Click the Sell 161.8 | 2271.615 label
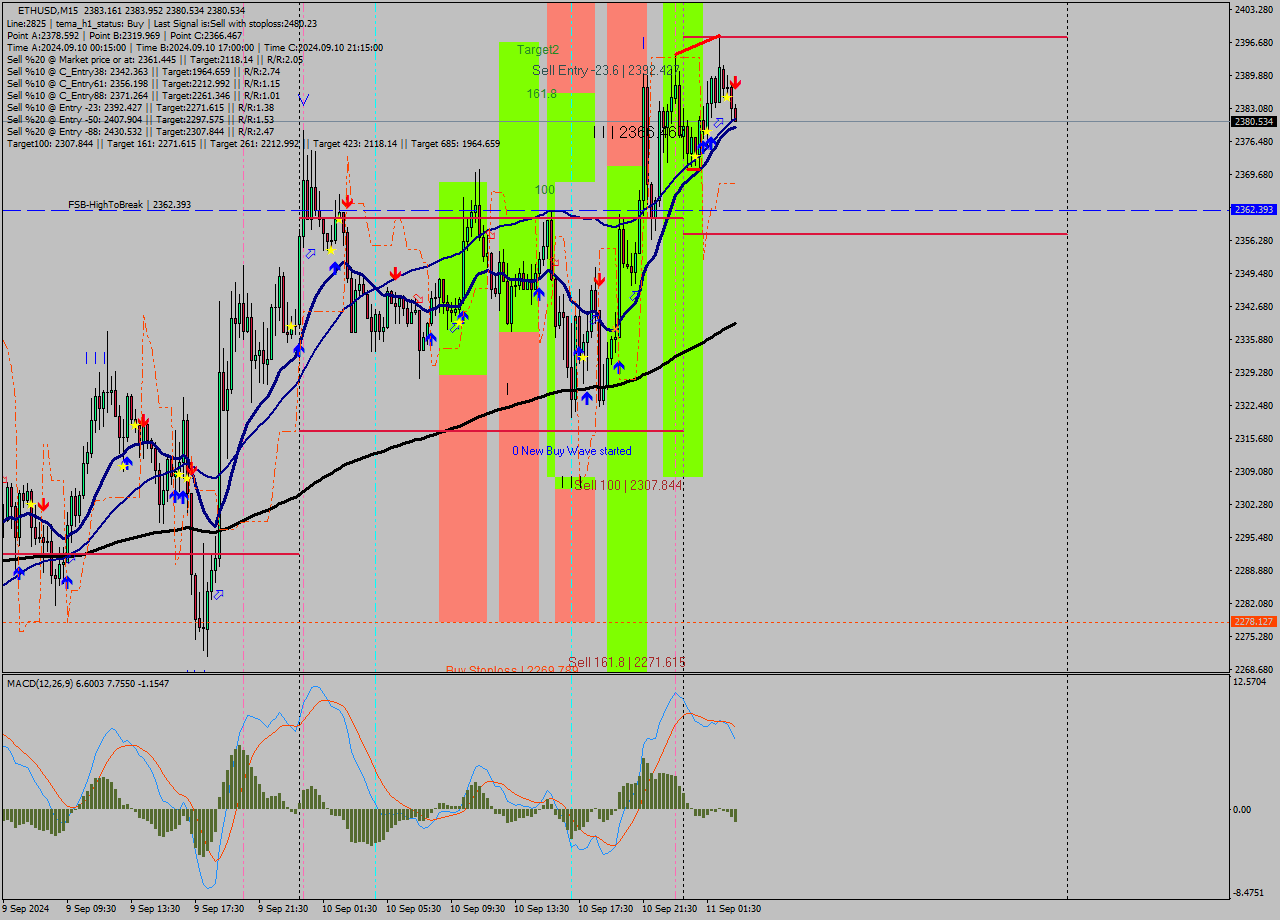Screen dimensions: 1280x920 point(627,662)
